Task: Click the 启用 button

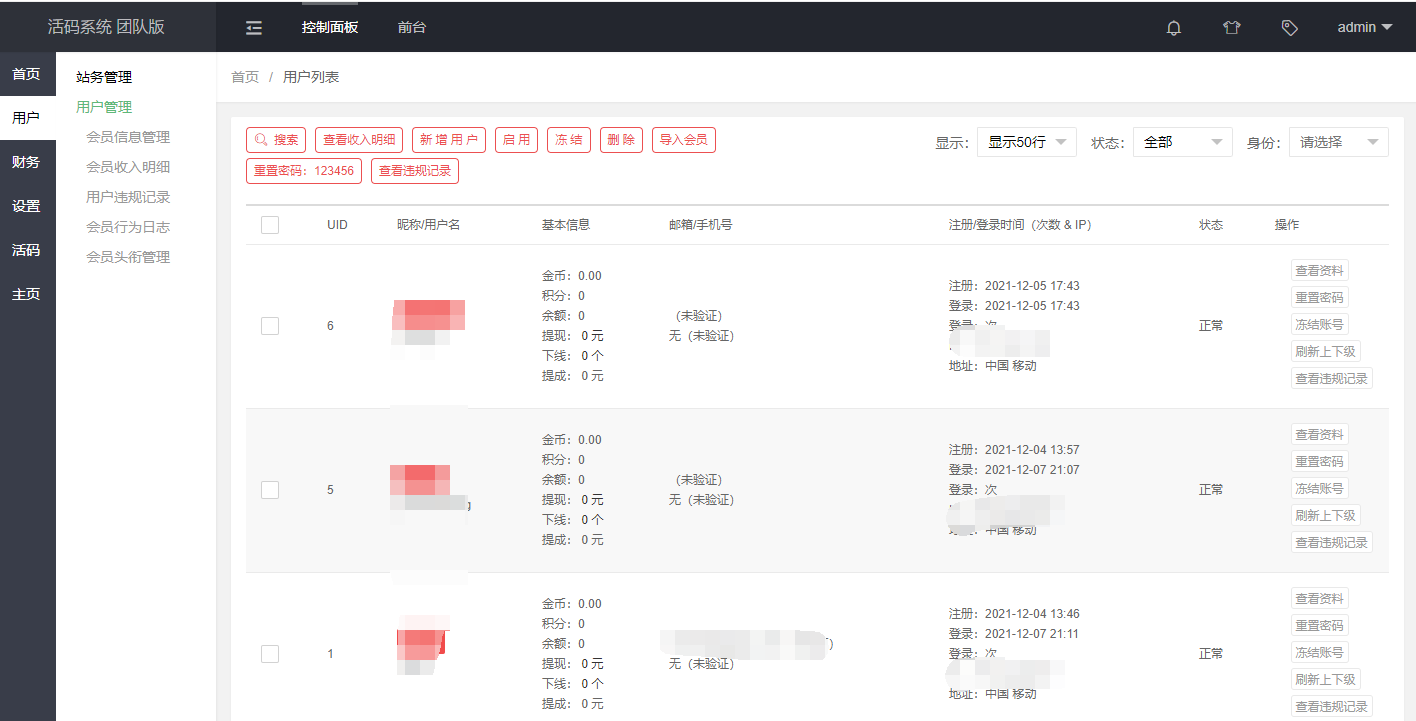Action: coord(516,140)
